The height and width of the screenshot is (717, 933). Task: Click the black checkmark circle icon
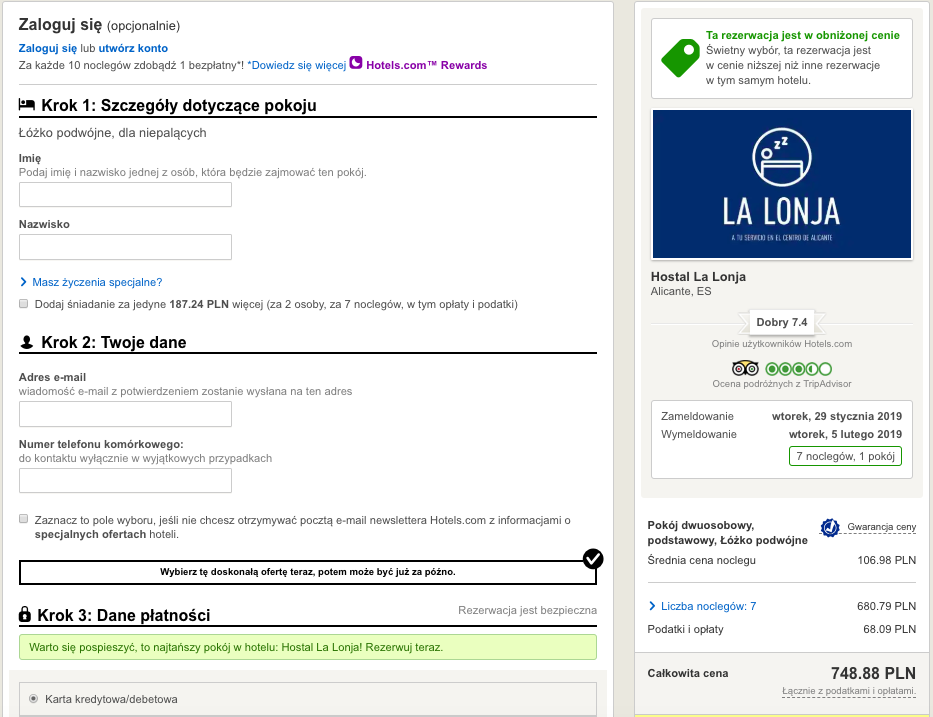point(593,558)
